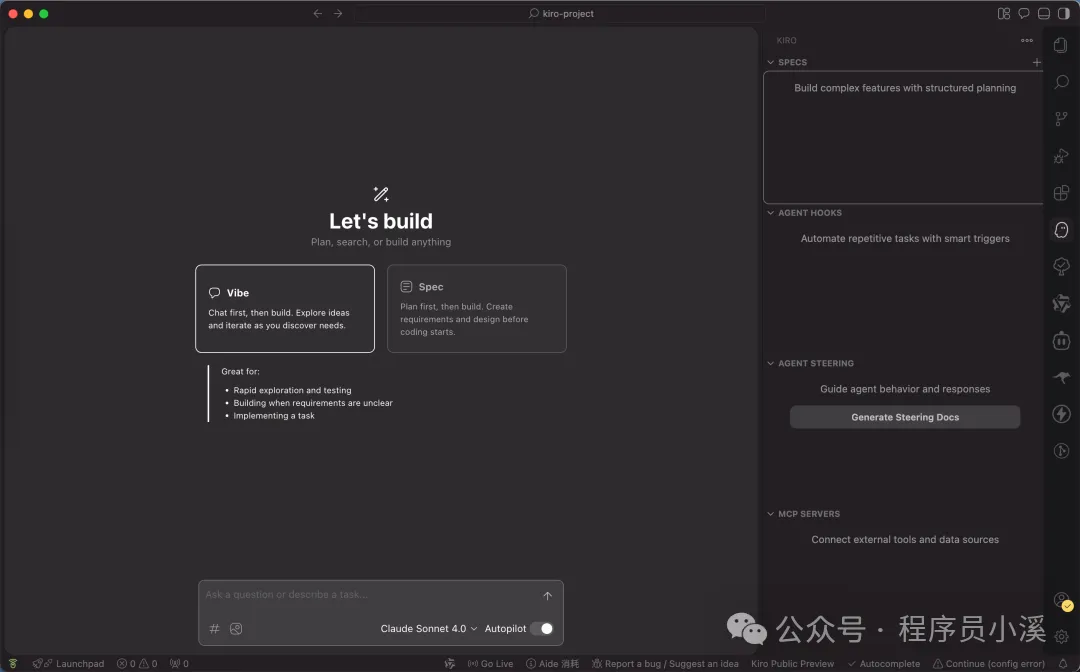This screenshot has height=672, width=1080.
Task: Open the kangaroo icon in the activity bar
Action: coord(1061,377)
